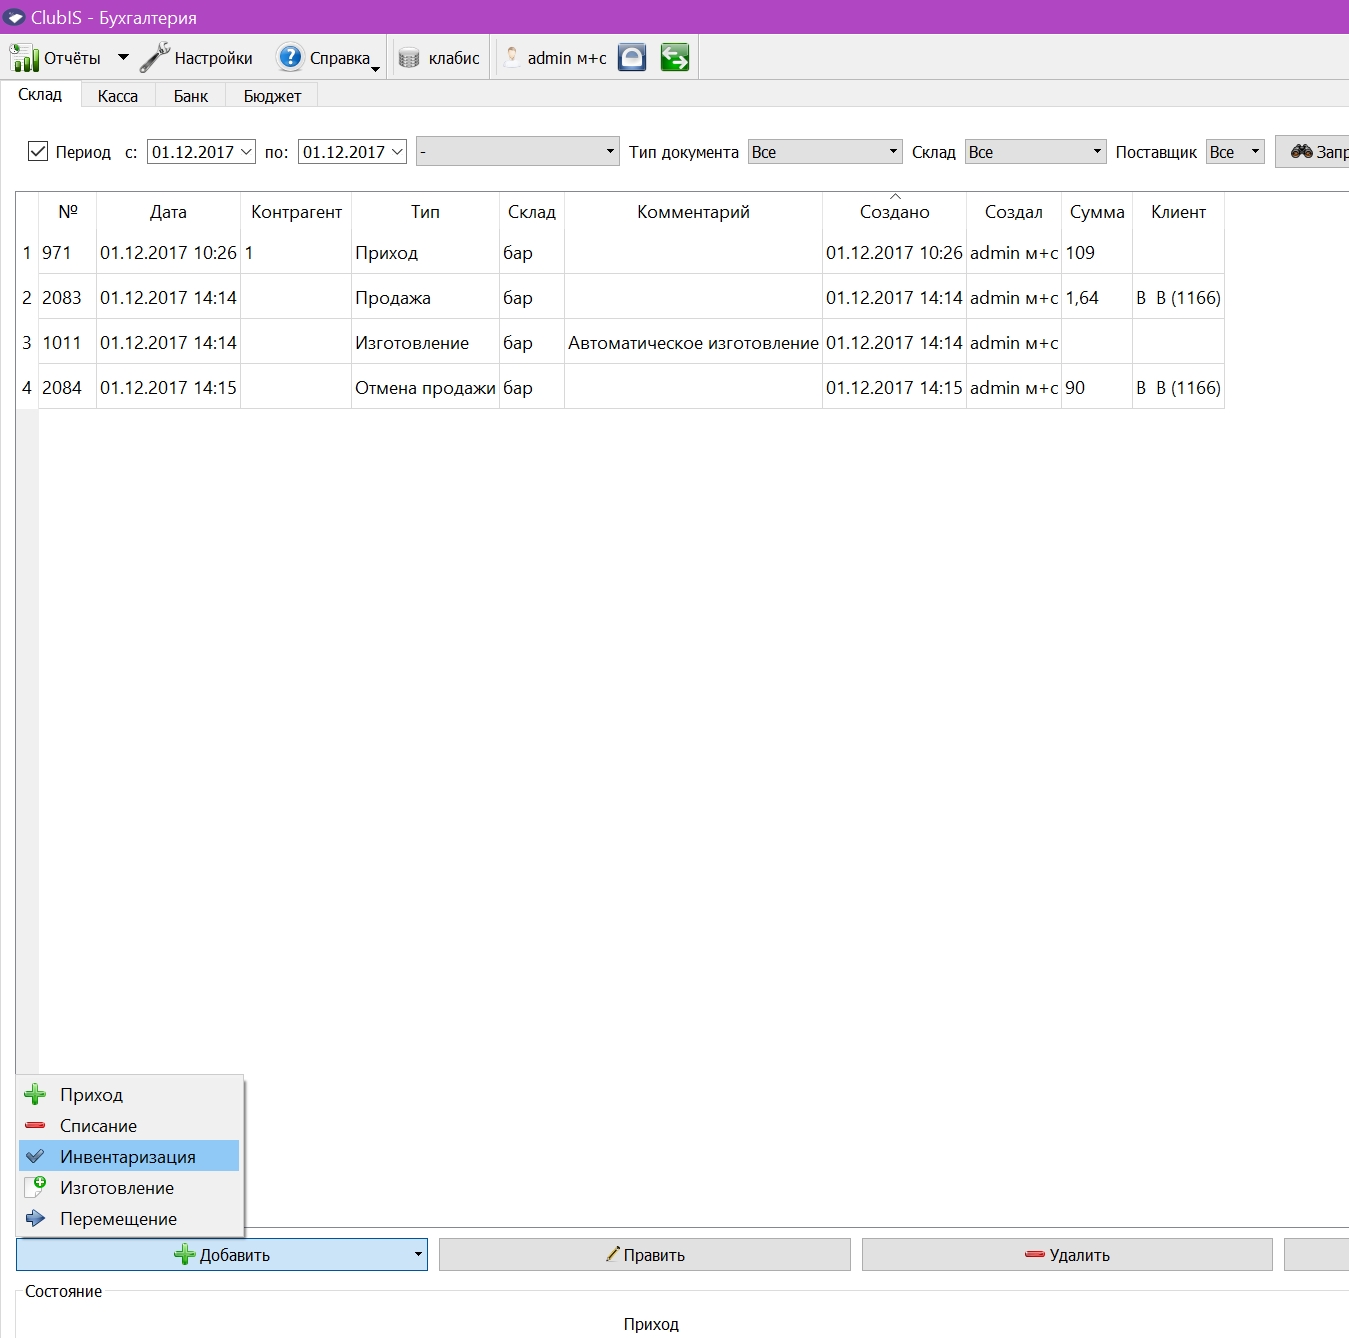The image size is (1349, 1338).
Task: Click the Продажа type cell
Action: (425, 297)
